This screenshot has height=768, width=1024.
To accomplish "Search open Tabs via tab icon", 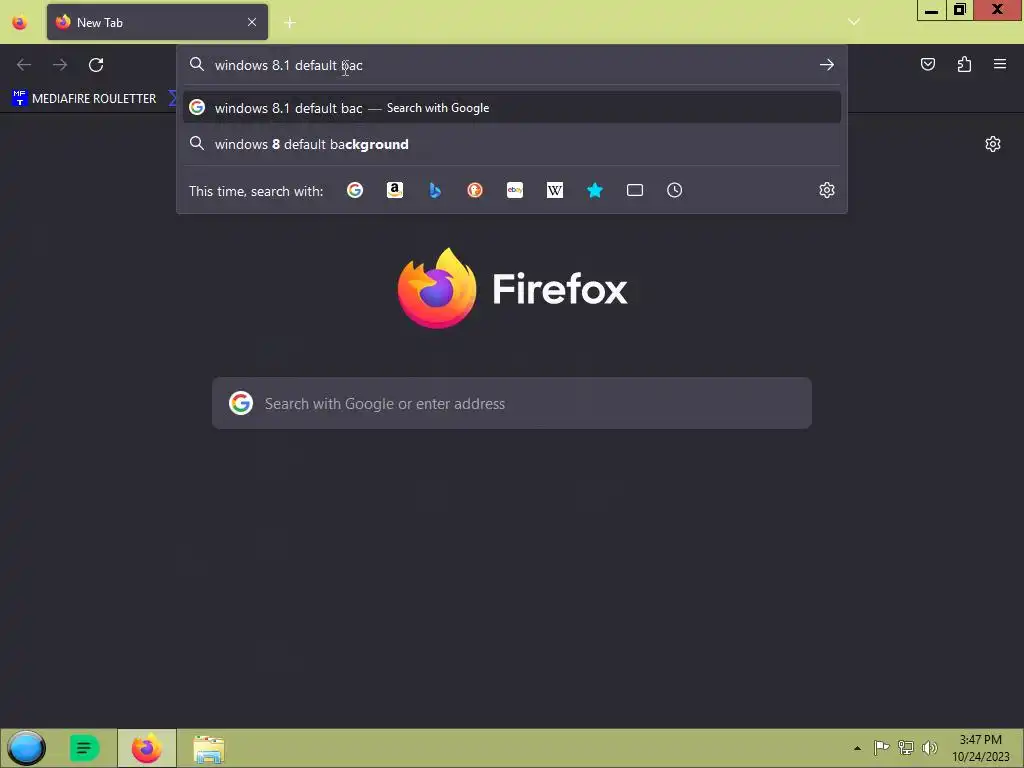I will [635, 190].
